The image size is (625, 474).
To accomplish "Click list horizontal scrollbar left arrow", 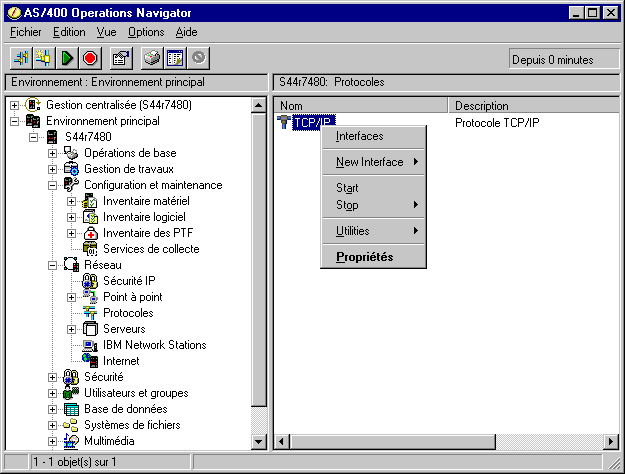I will click(282, 441).
